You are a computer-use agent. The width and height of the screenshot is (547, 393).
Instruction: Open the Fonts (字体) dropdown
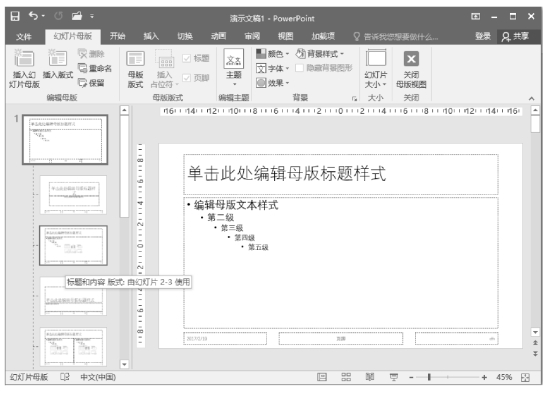click(x=272, y=68)
